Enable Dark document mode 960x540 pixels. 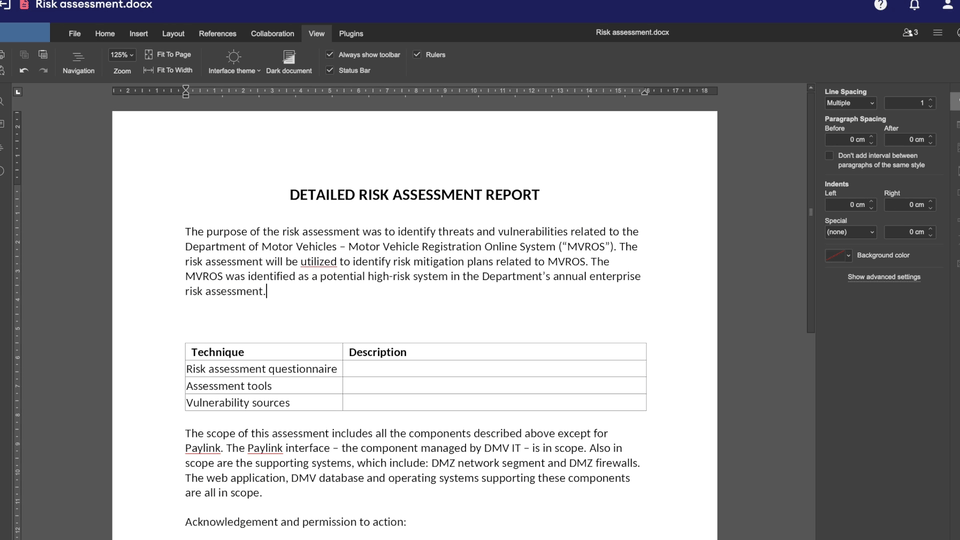[289, 62]
